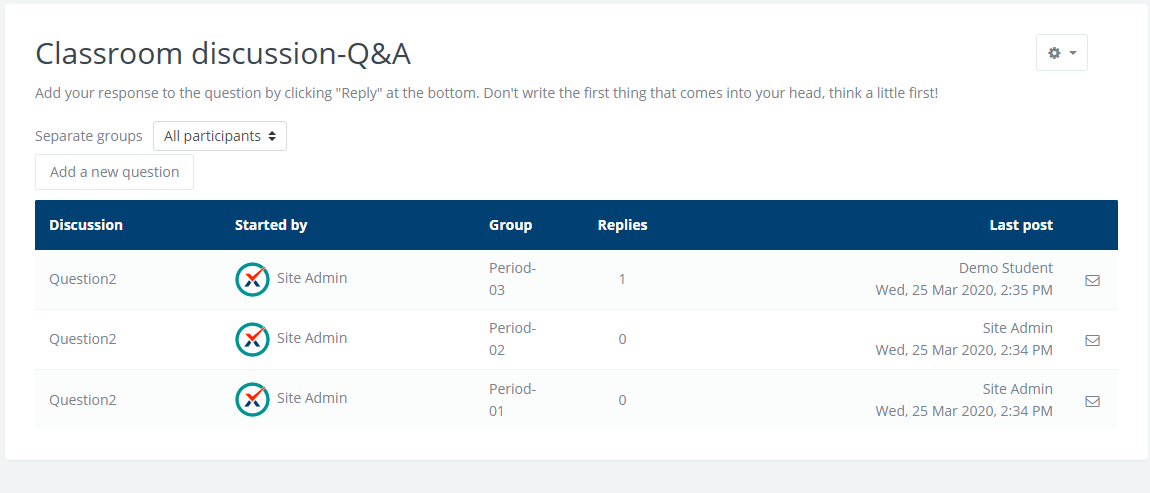Viewport: 1150px width, 493px height.
Task: Open Period-01 last post 2:34 PM timestamp
Action: (x=964, y=411)
